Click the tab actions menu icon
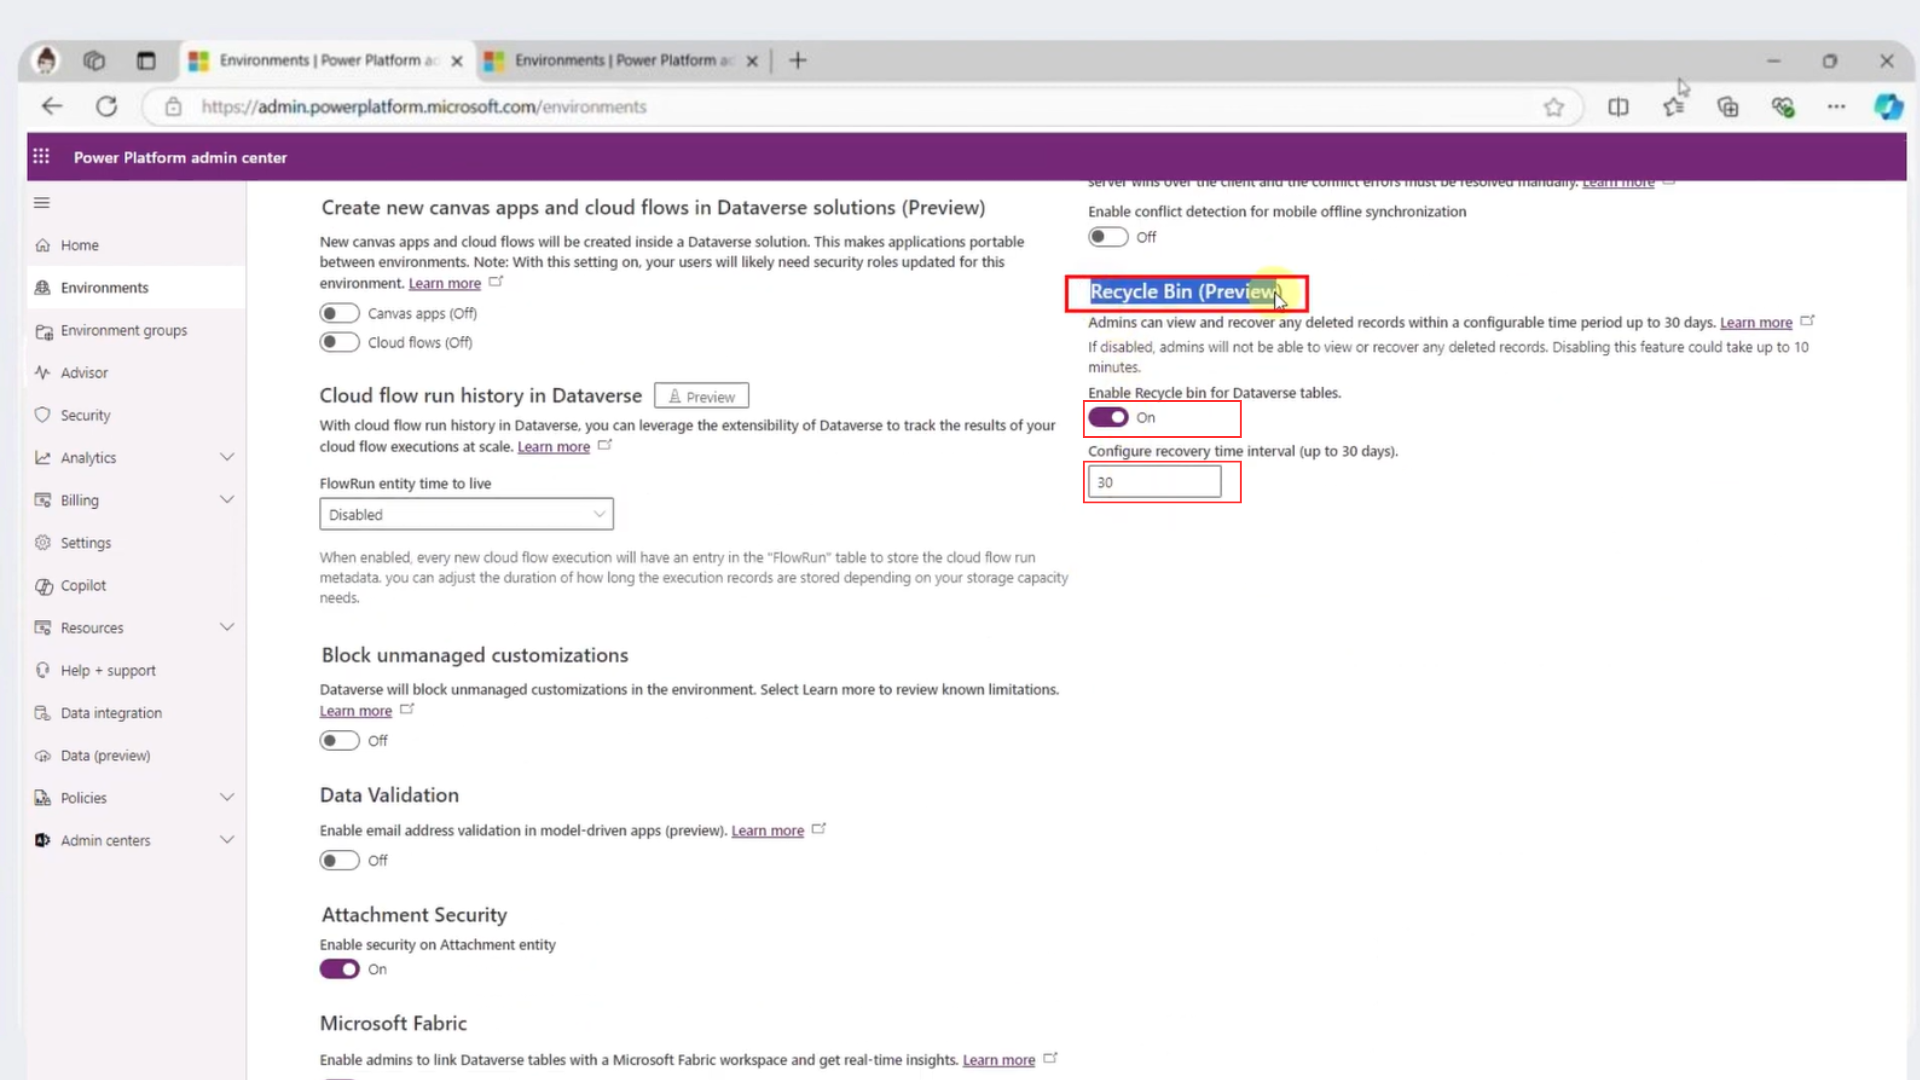Viewport: 1920px width, 1080px height. click(146, 61)
